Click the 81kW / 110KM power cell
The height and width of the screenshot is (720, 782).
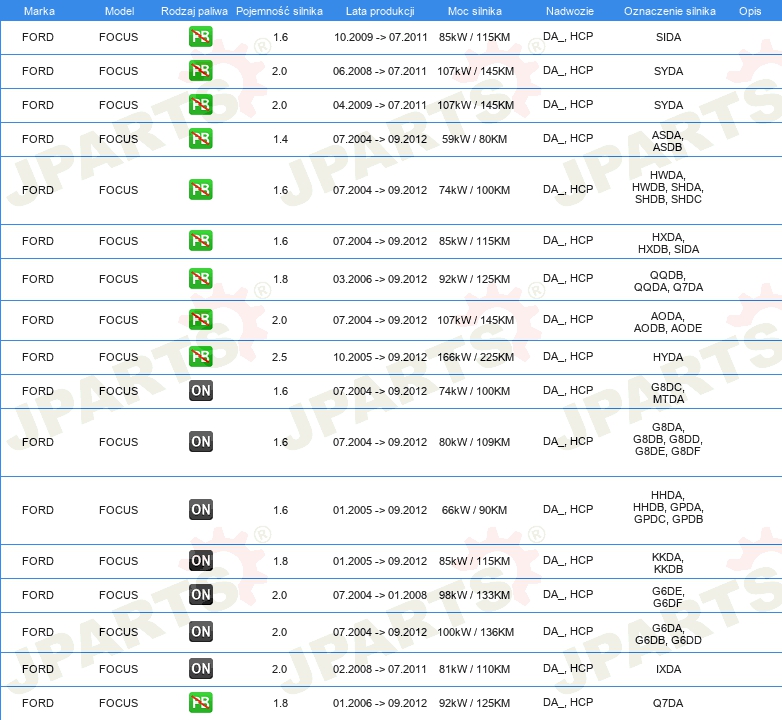[474, 669]
